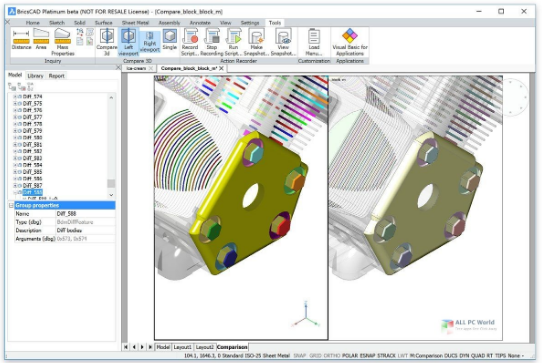This screenshot has width=542, height=363.
Task: Select the Area measurement tool
Action: 41,39
